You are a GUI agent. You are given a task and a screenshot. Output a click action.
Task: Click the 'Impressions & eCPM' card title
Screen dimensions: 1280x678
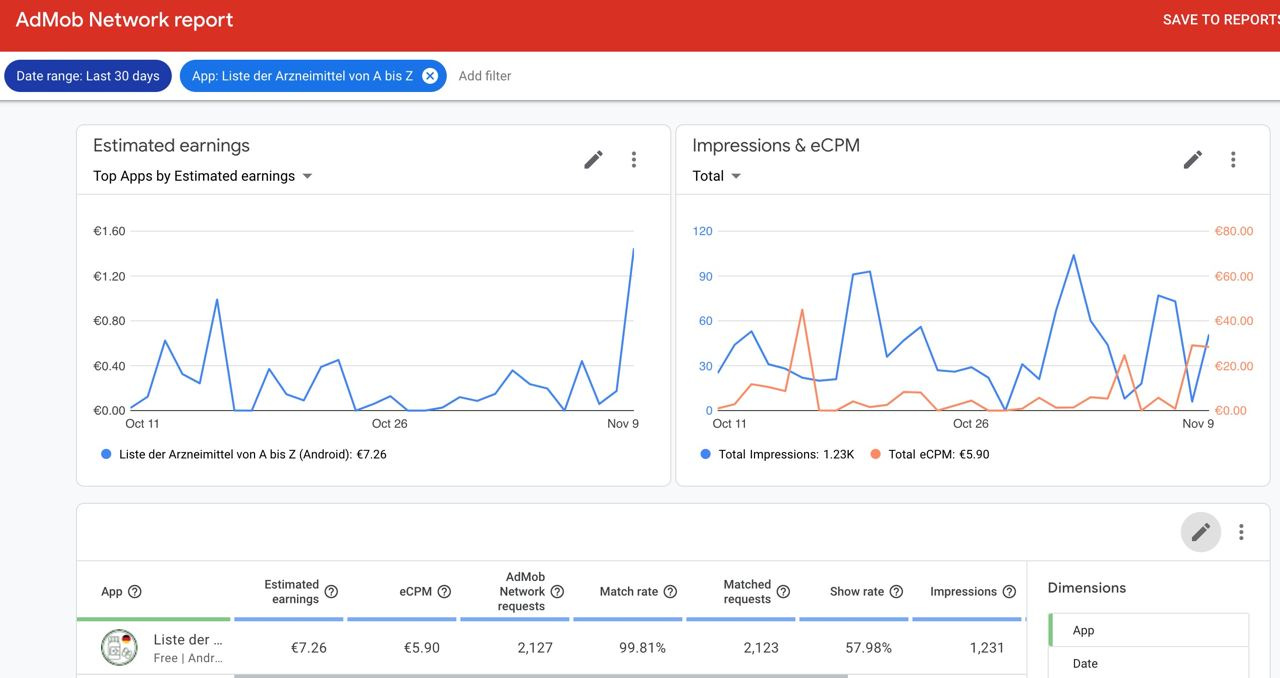[x=776, y=146]
